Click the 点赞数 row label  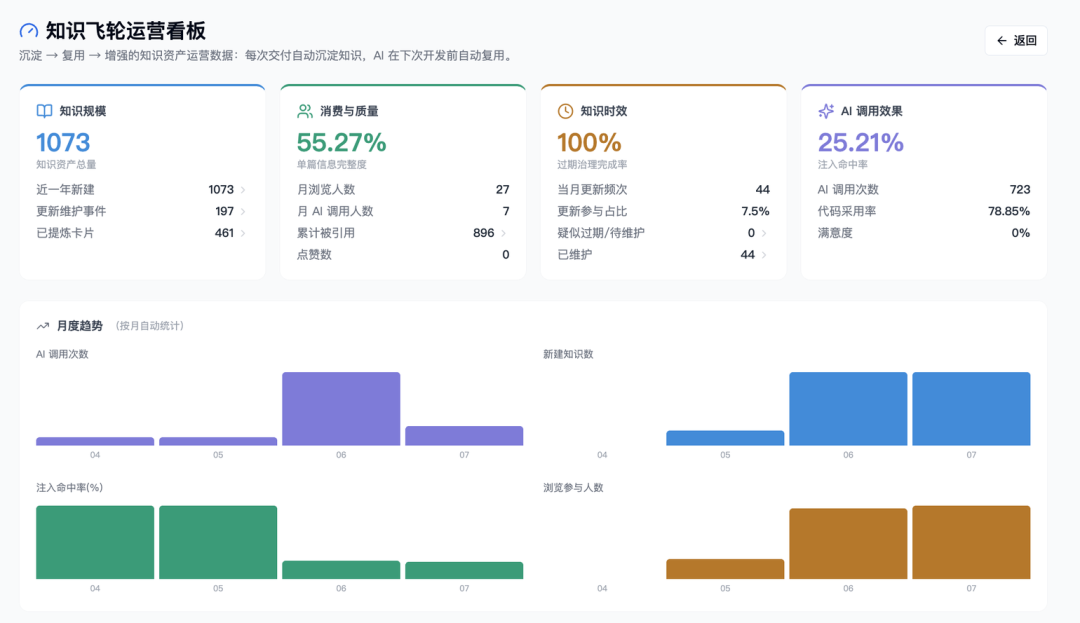[314, 255]
